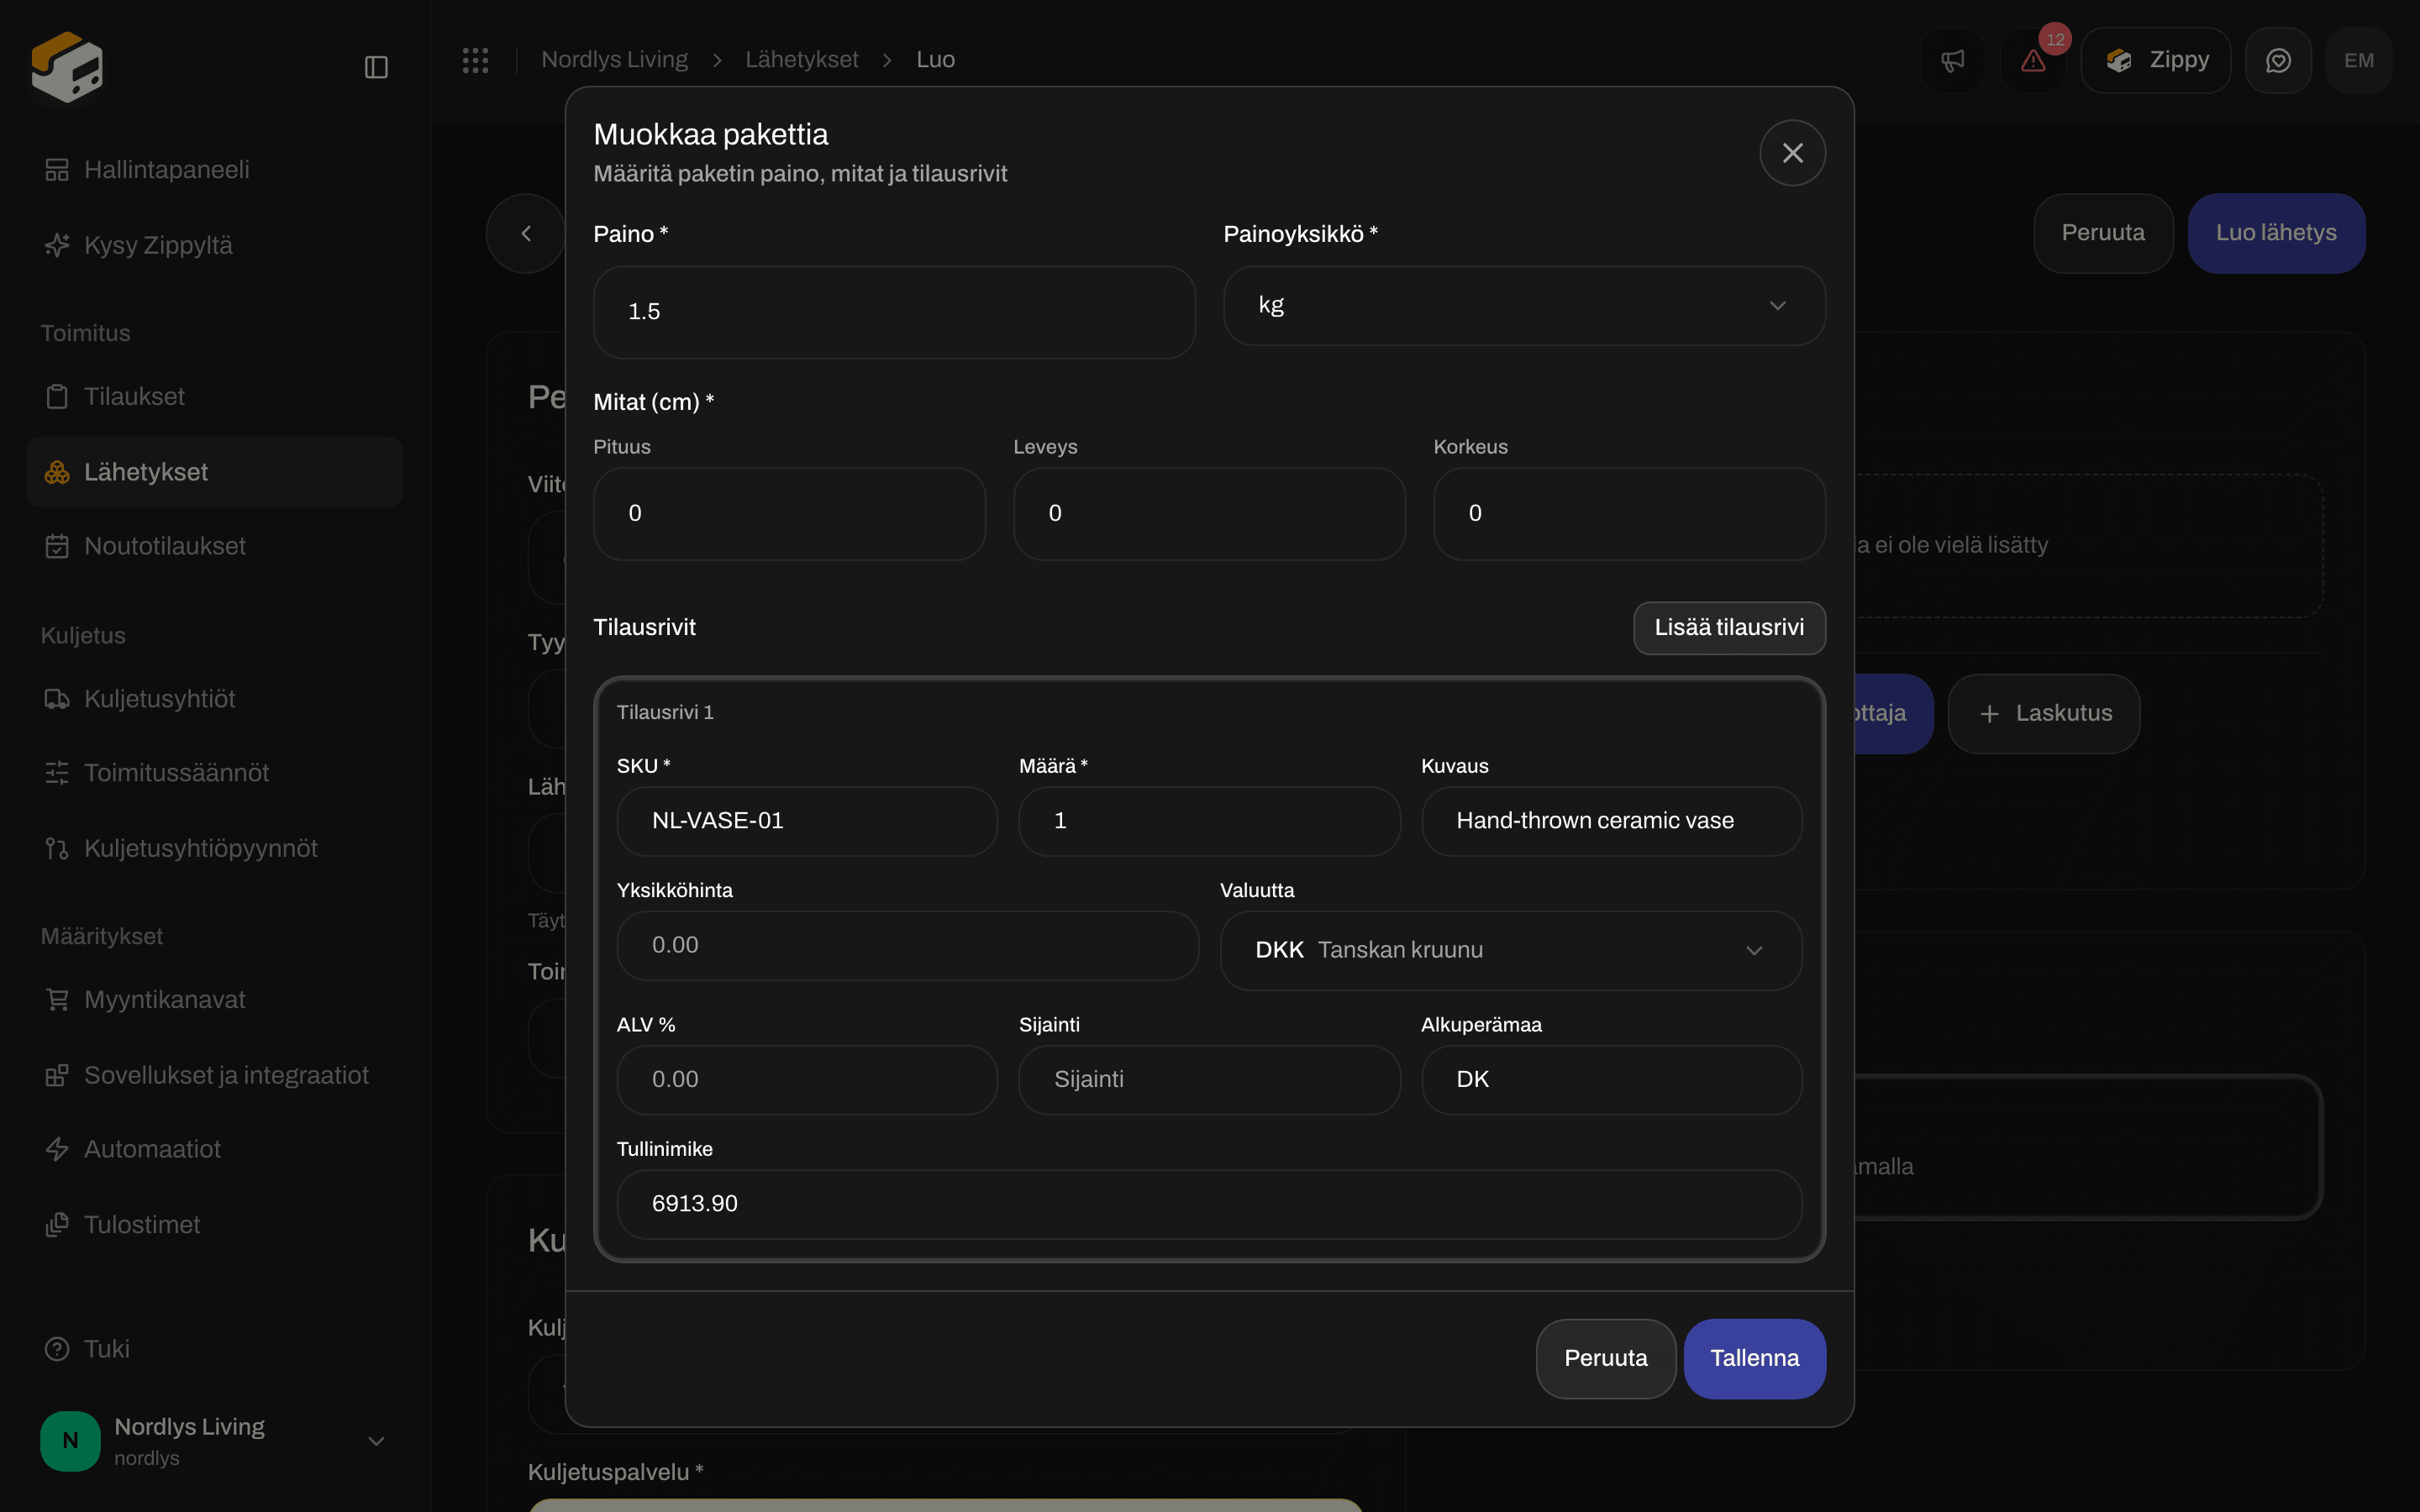The image size is (2420, 1512).
Task: Open Sovellukset ja integraatiot
Action: pyautogui.click(x=215, y=1075)
